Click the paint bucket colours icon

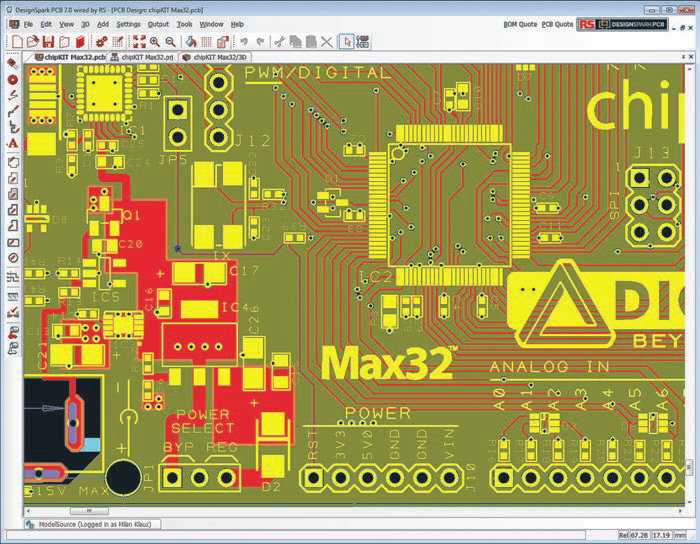pyautogui.click(x=191, y=42)
